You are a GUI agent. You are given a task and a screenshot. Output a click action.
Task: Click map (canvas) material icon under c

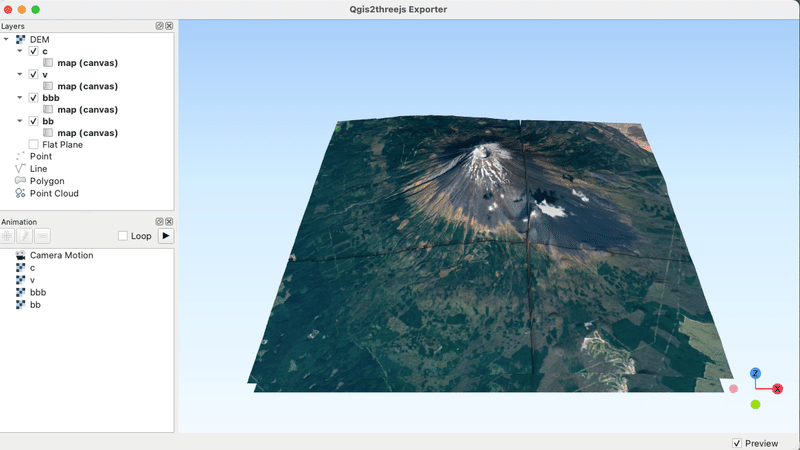pos(48,63)
